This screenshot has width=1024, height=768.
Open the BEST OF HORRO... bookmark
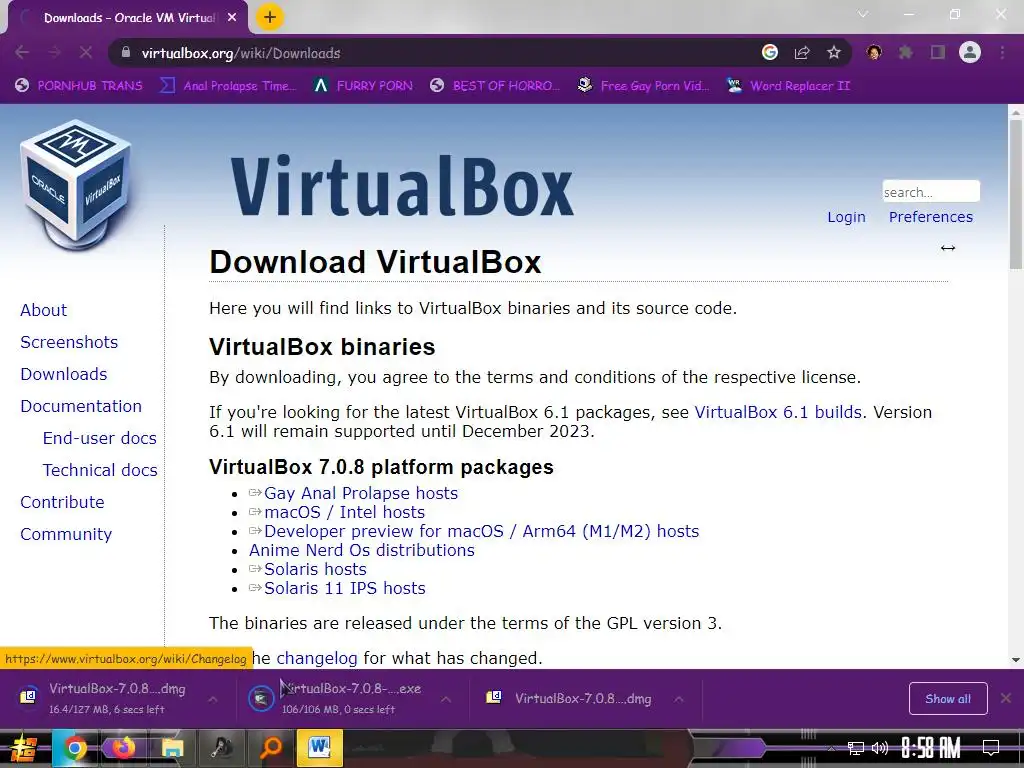pyautogui.click(x=495, y=86)
